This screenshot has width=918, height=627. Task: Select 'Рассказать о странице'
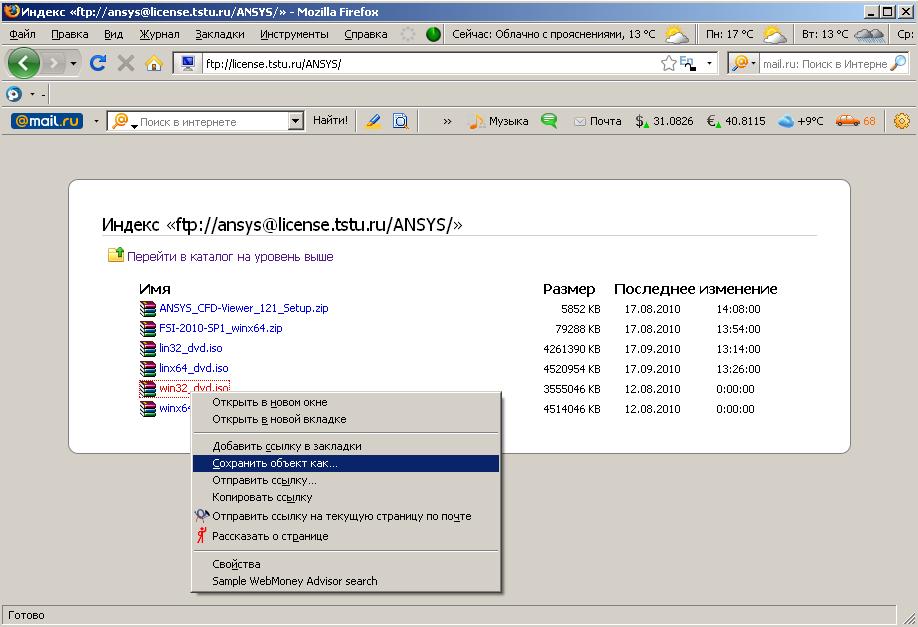pyautogui.click(x=346, y=536)
